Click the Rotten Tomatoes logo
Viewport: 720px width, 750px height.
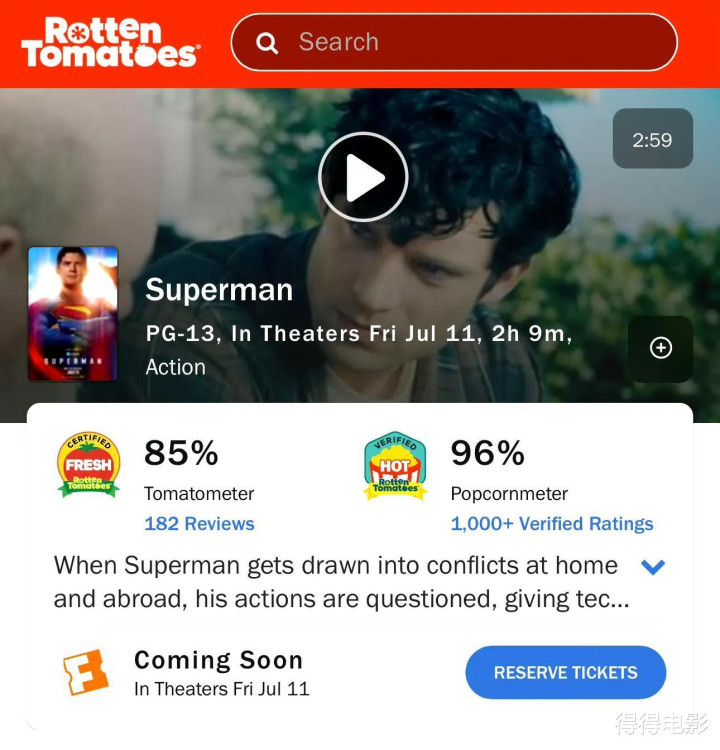[x=111, y=42]
